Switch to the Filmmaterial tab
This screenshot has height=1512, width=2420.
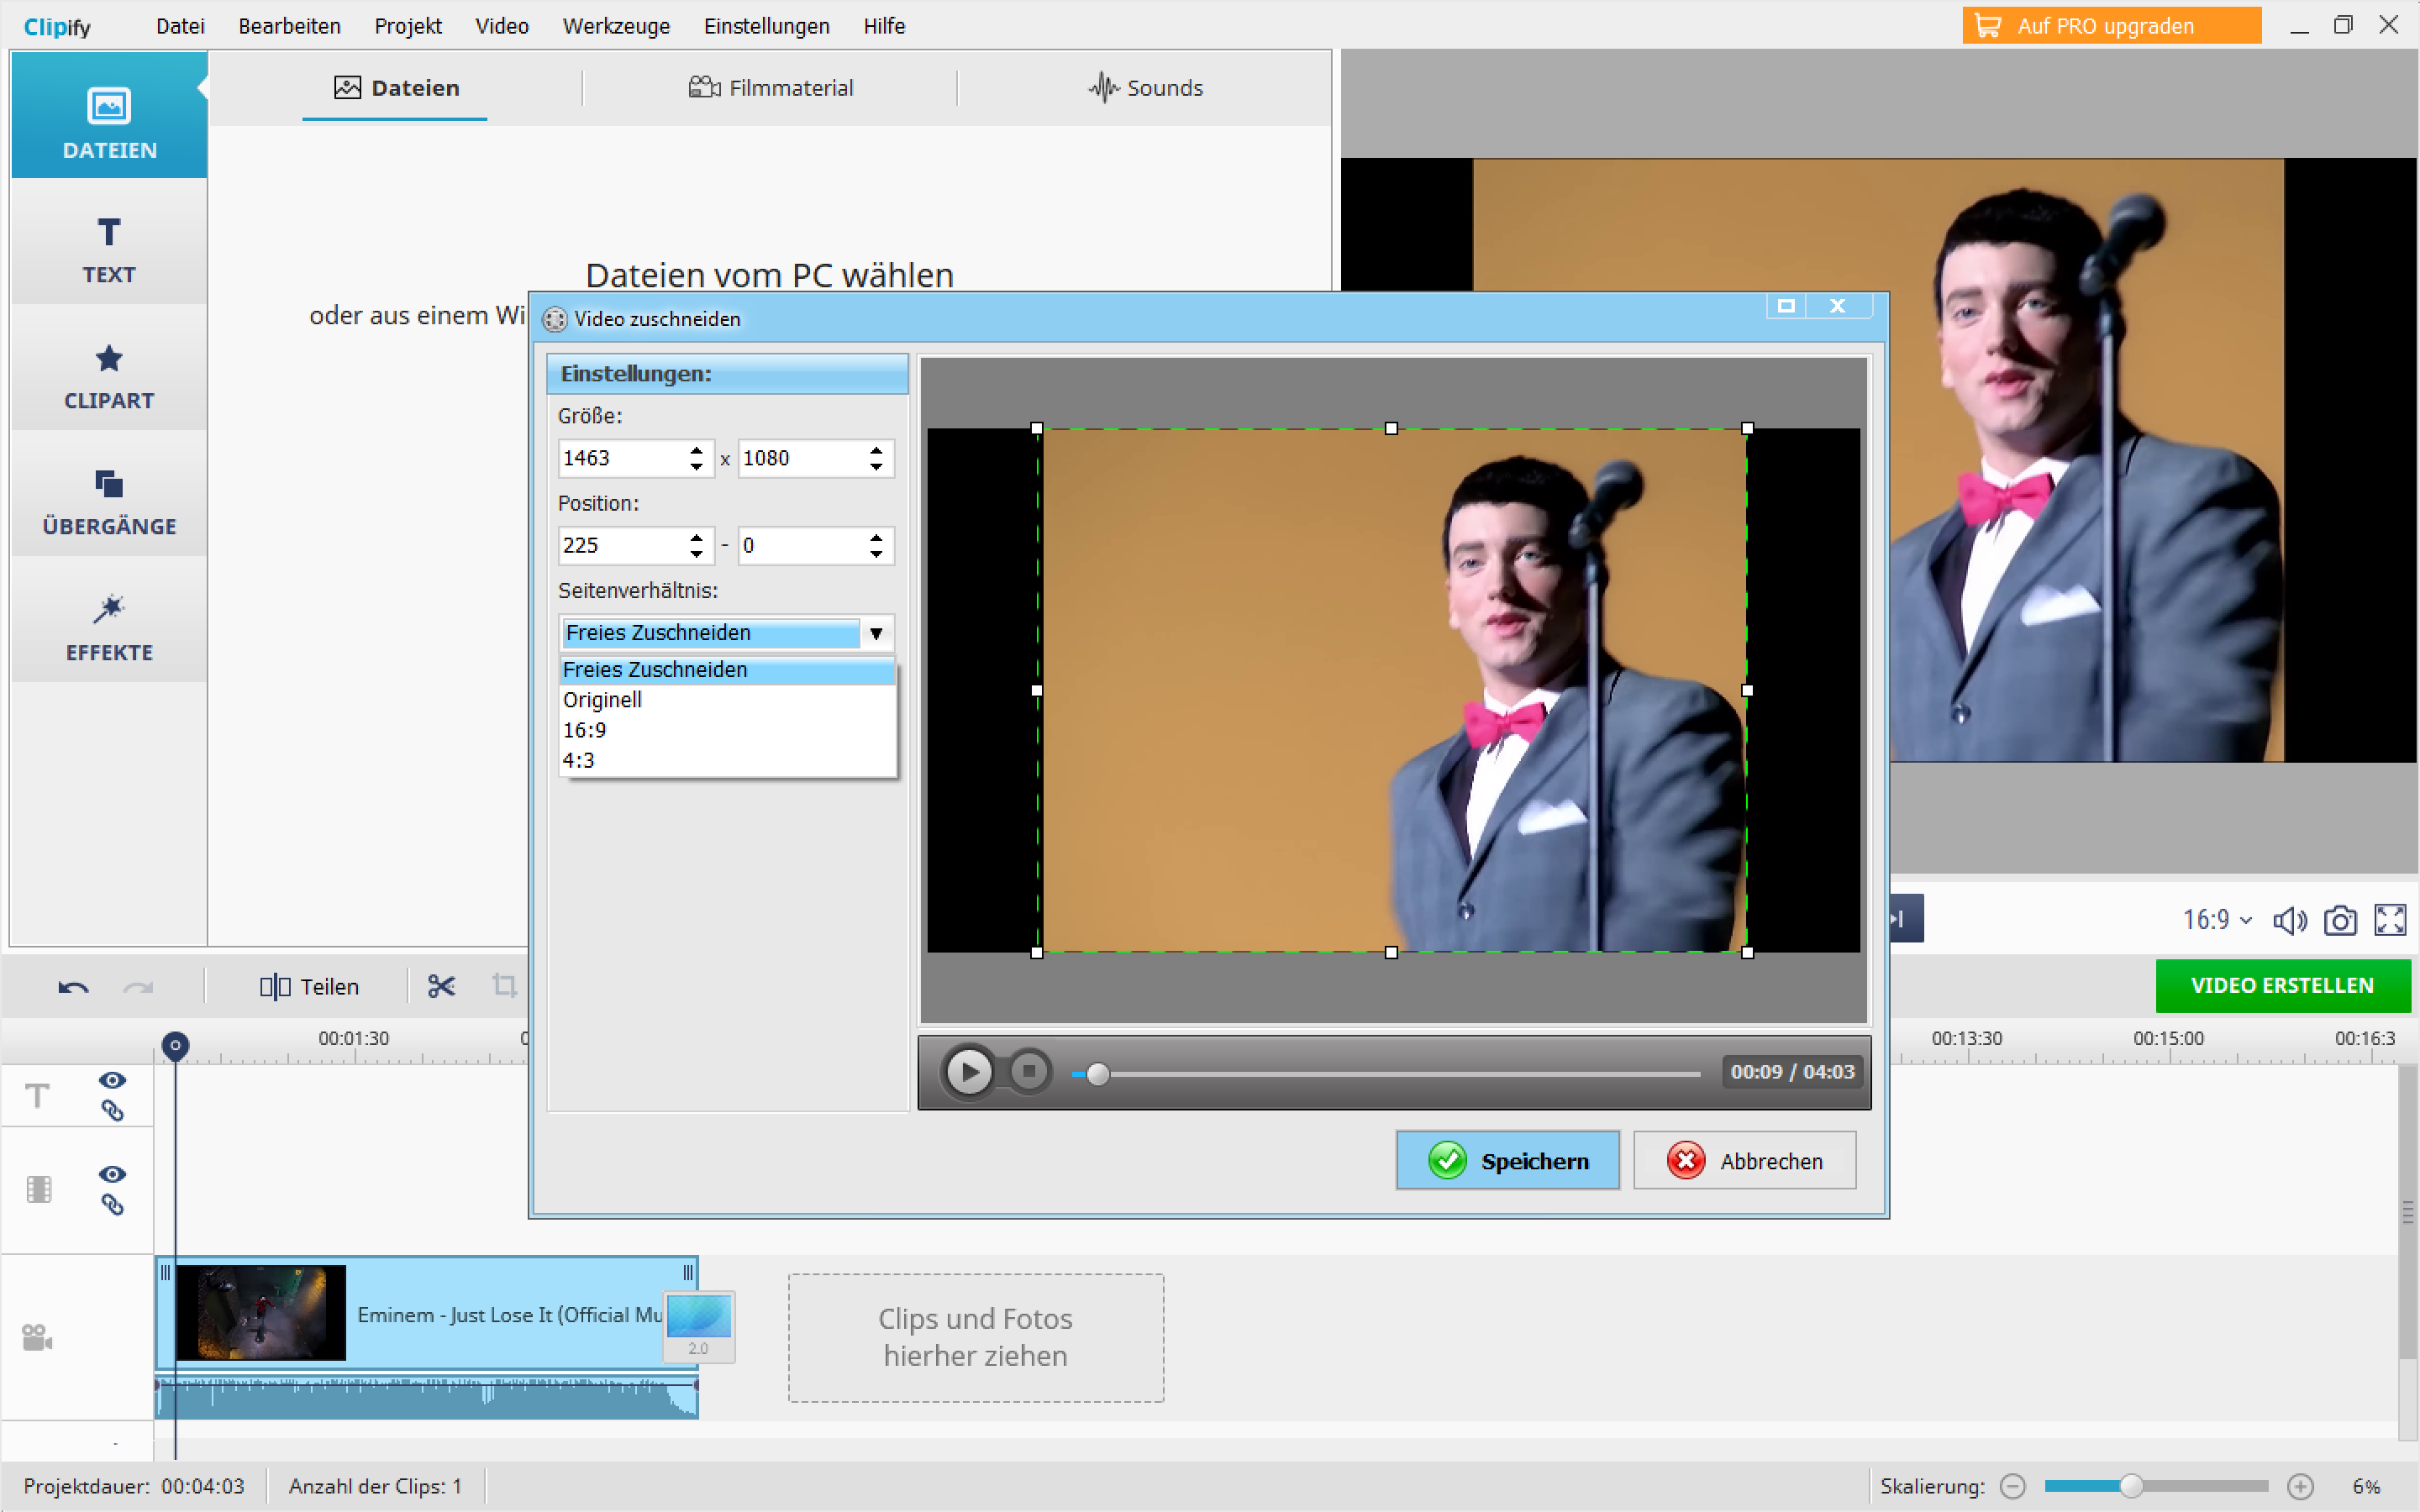(770, 88)
